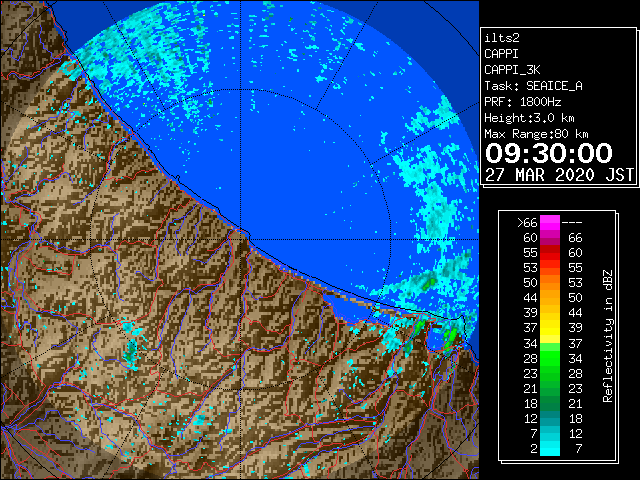The width and height of the screenshot is (640, 480).
Task: Click the '---' legend upper bound
Action: click(572, 222)
